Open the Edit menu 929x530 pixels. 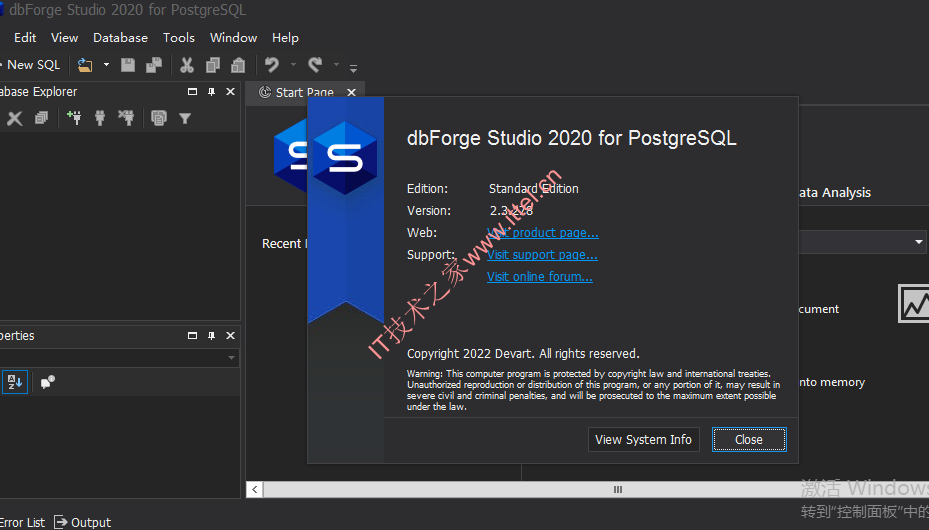point(25,38)
